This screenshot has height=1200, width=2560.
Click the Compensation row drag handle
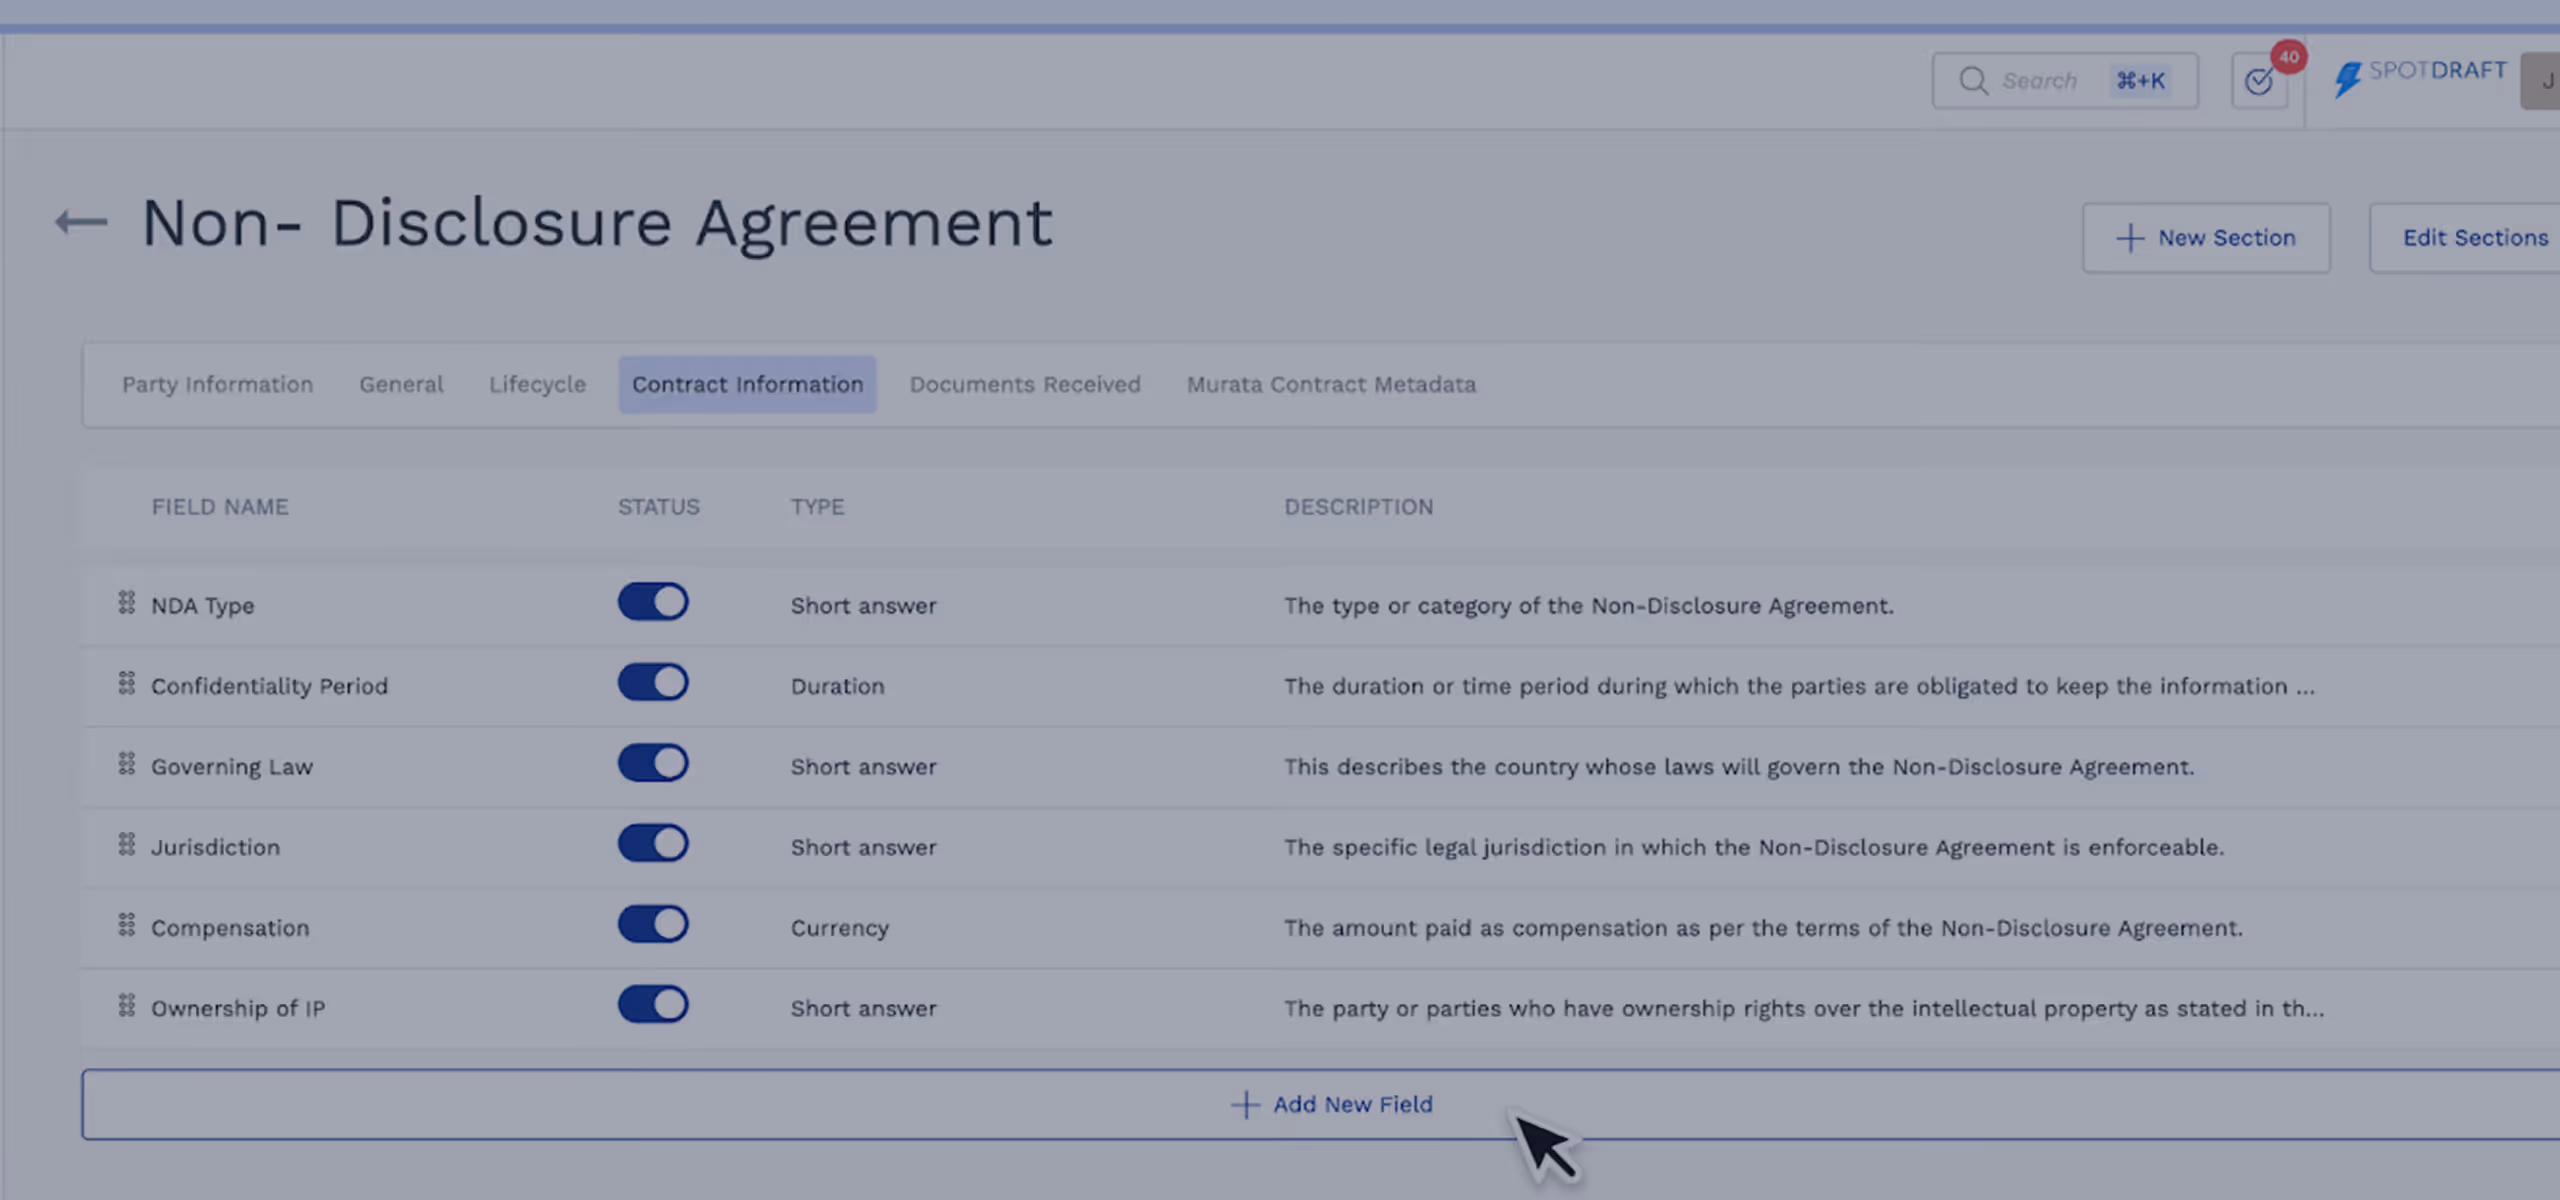point(127,925)
